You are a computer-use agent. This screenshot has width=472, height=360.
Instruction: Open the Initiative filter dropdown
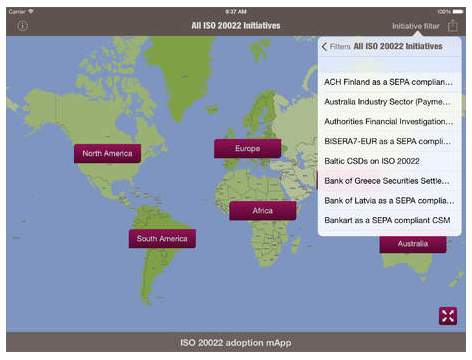pyautogui.click(x=416, y=26)
